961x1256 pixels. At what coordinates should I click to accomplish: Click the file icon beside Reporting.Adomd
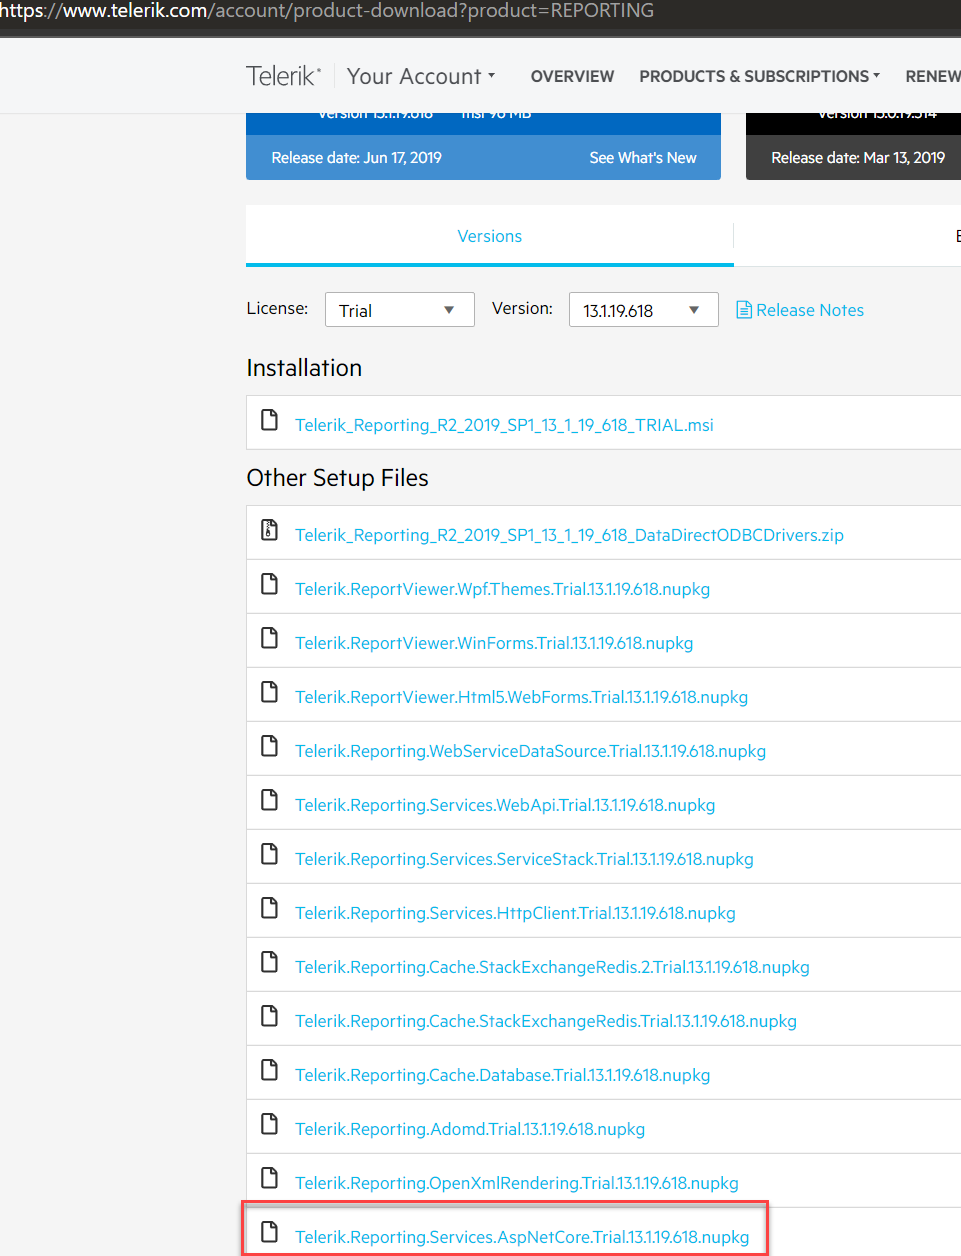point(269,1124)
